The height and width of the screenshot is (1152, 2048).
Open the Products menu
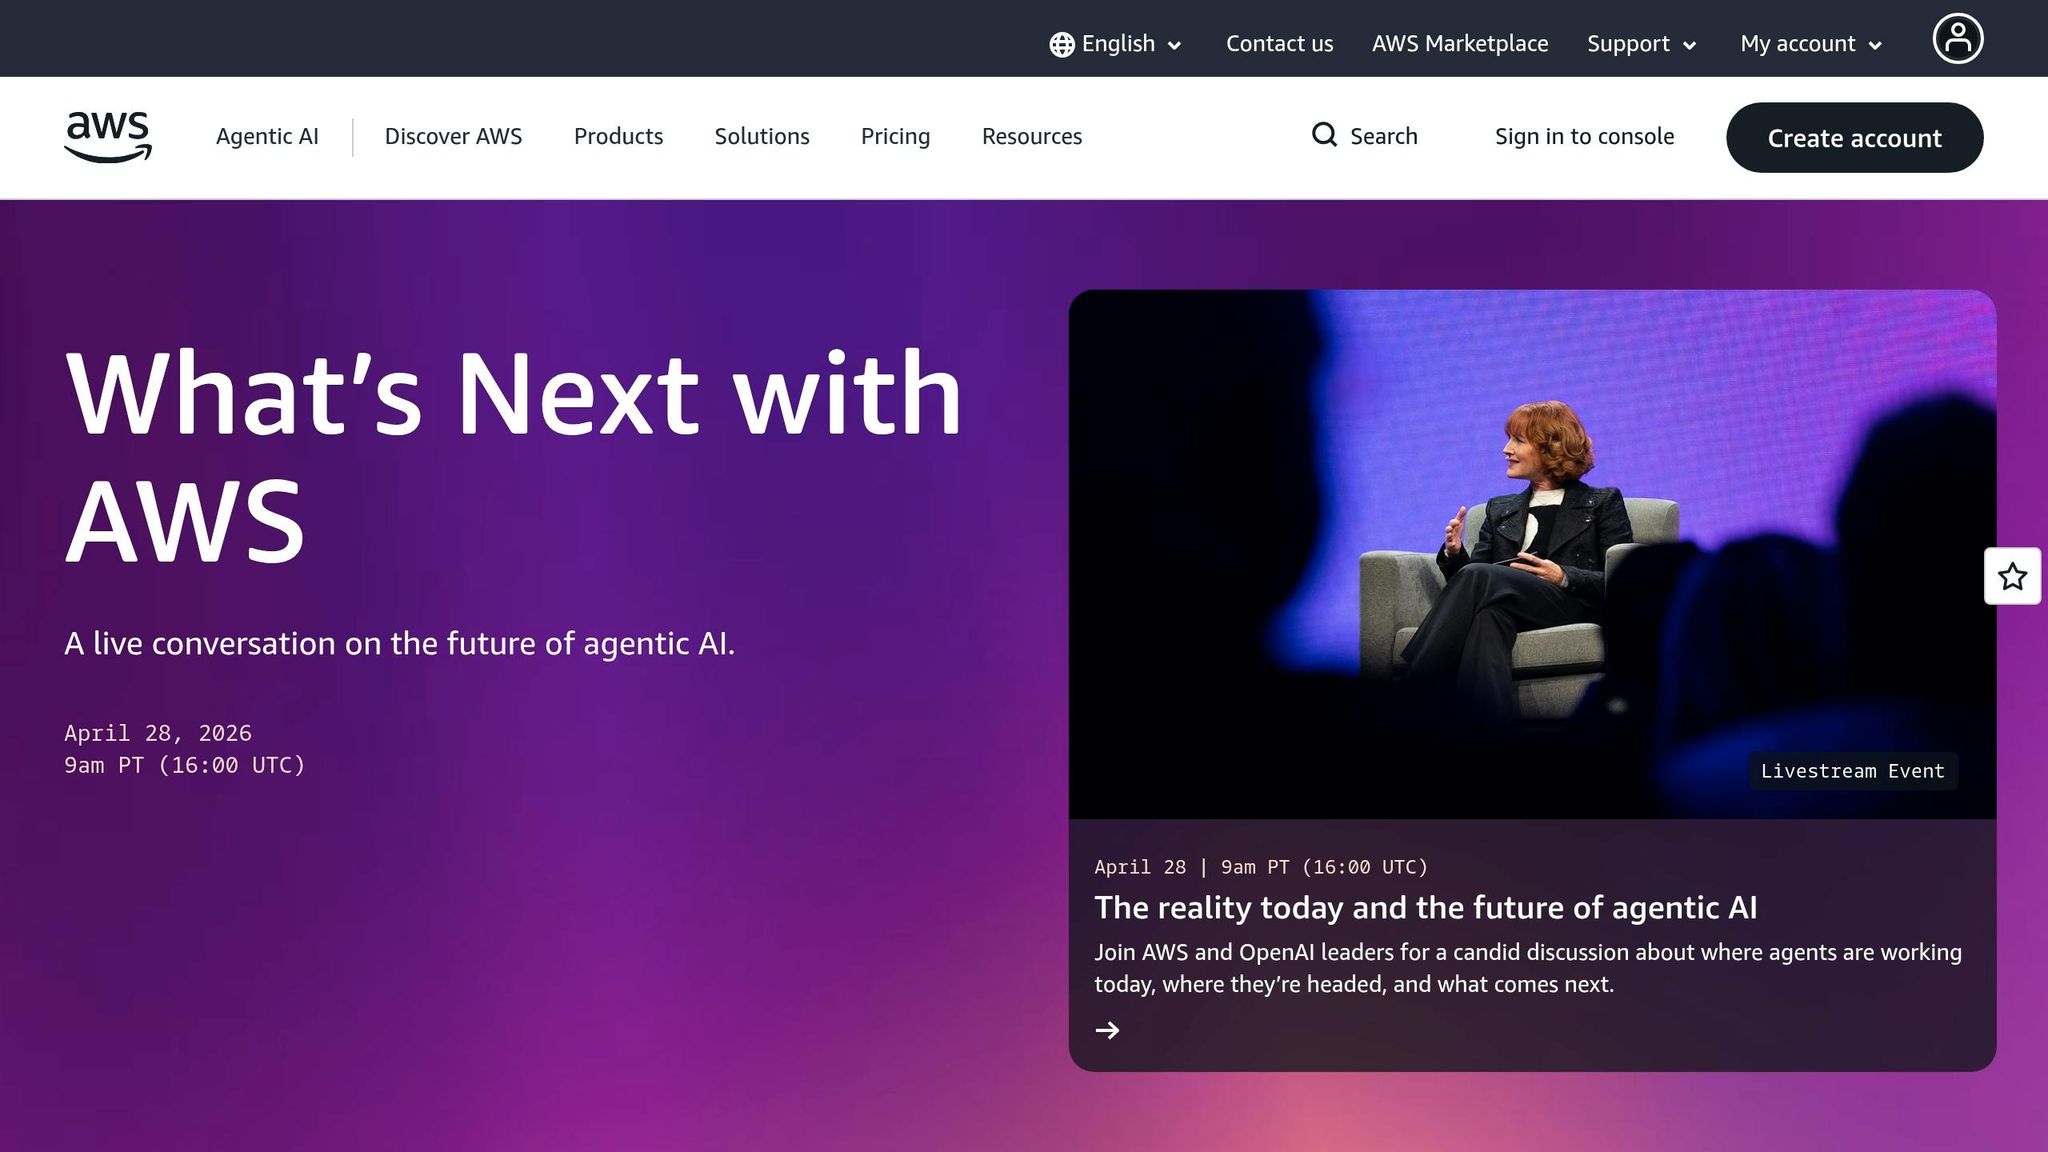(x=618, y=137)
